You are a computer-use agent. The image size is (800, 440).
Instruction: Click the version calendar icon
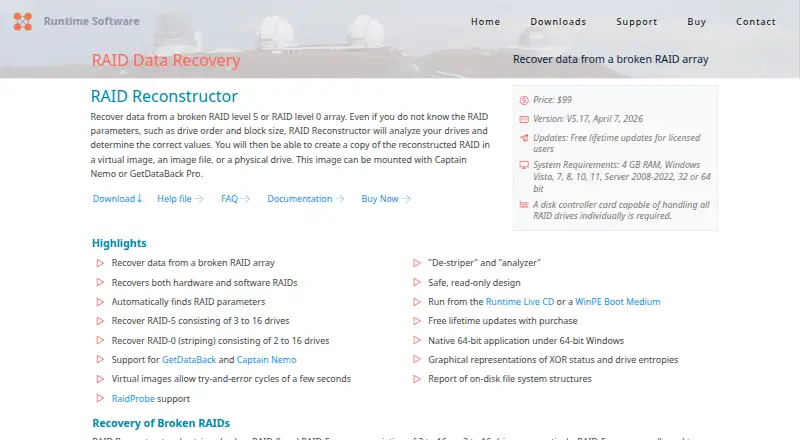pyautogui.click(x=524, y=119)
